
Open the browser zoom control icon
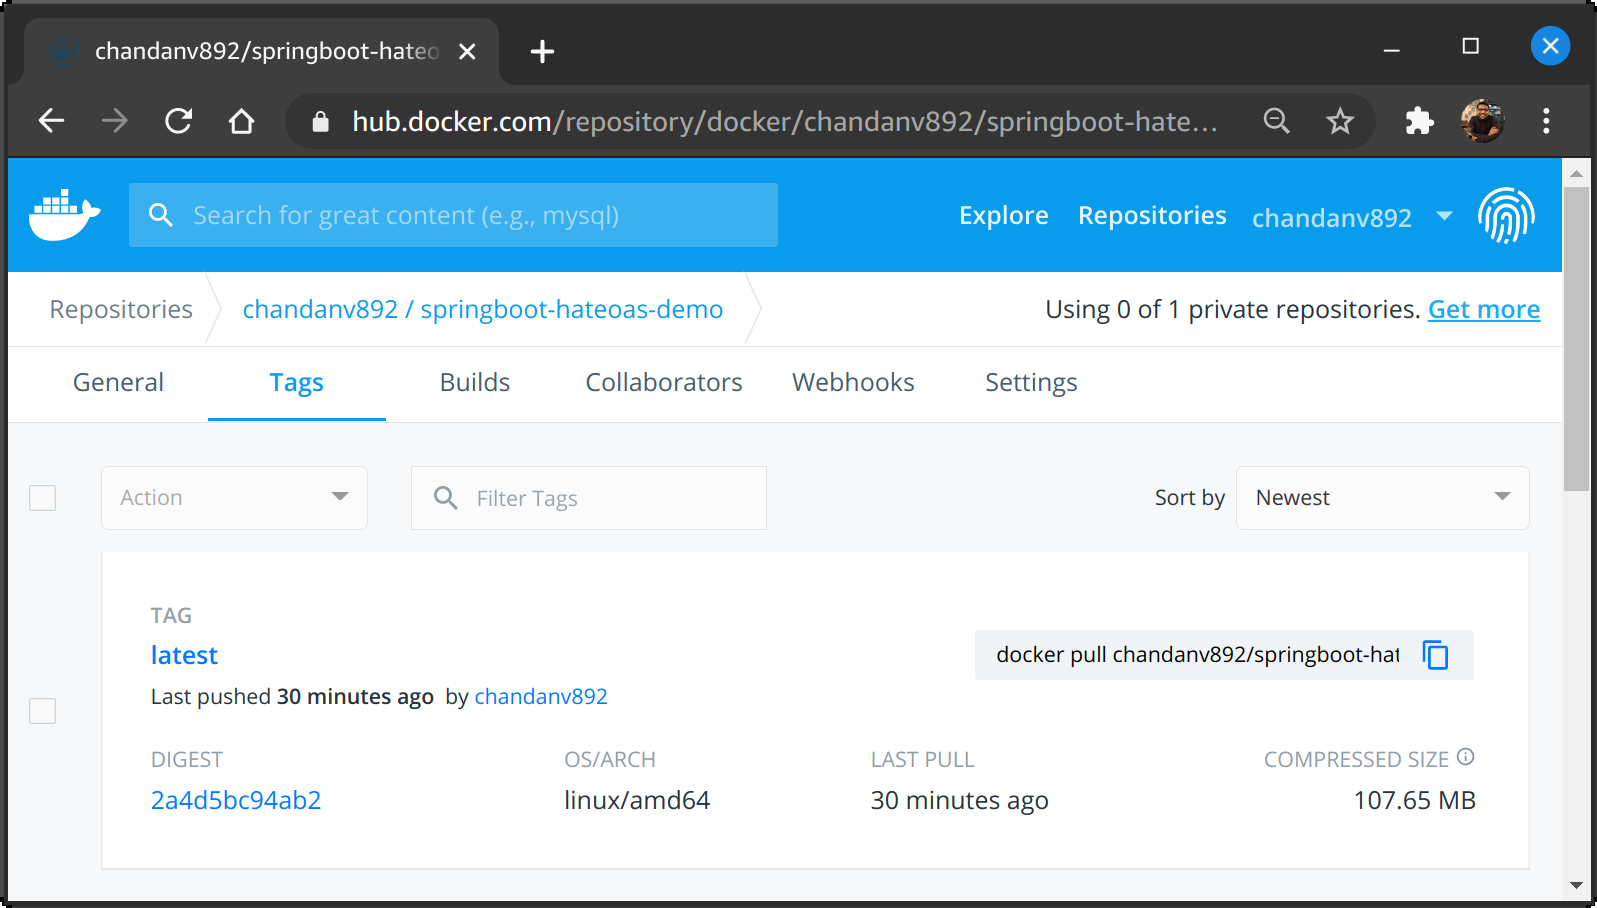point(1276,121)
